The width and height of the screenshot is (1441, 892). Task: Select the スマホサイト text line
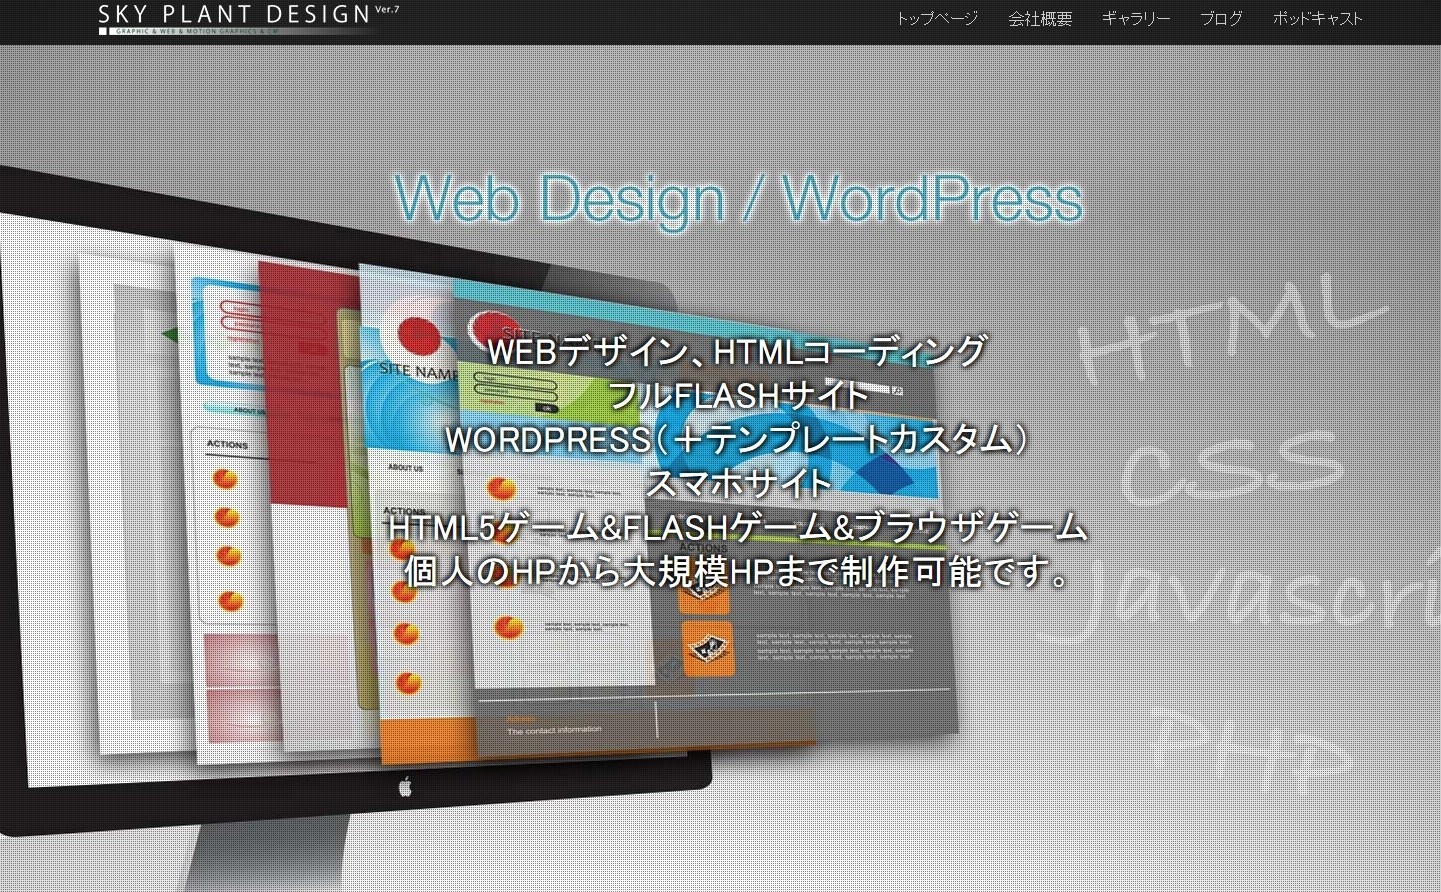(738, 483)
